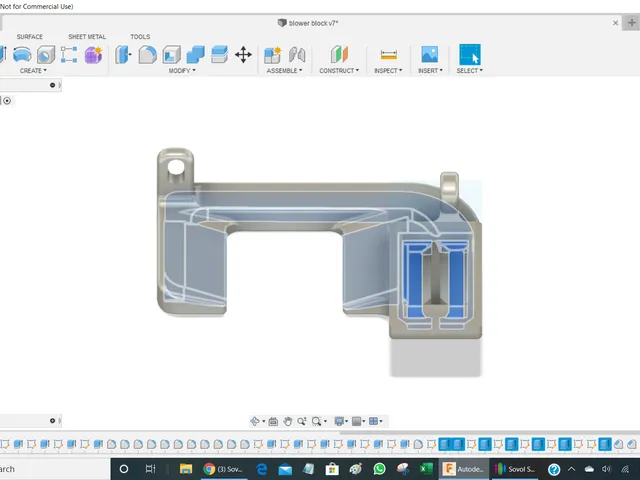The image size is (640, 480).
Task: Select the Move/Copy four-arrow tool
Action: (x=243, y=54)
